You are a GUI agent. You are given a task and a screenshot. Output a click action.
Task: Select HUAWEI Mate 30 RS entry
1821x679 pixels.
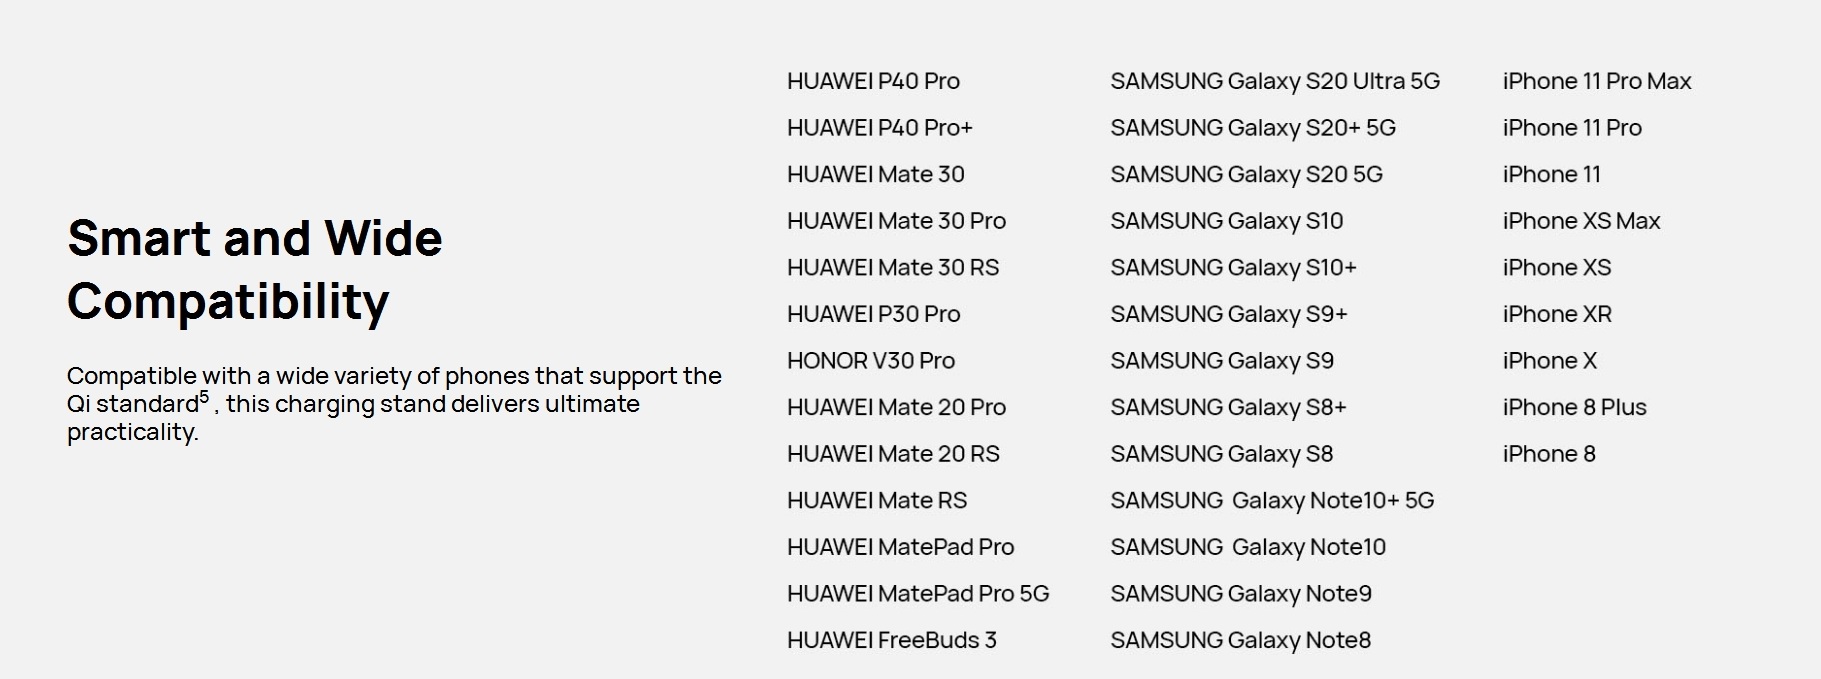click(893, 268)
